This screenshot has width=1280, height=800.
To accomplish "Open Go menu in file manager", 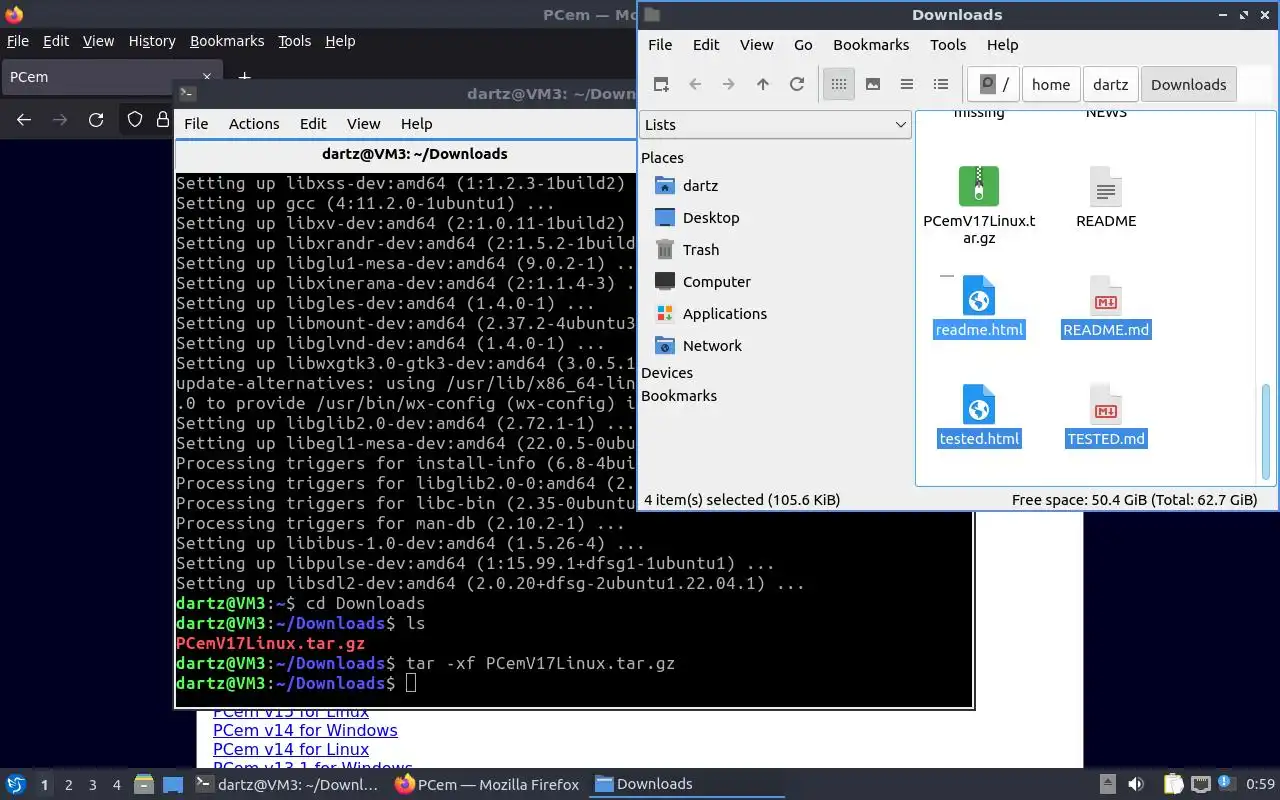I will (x=803, y=45).
